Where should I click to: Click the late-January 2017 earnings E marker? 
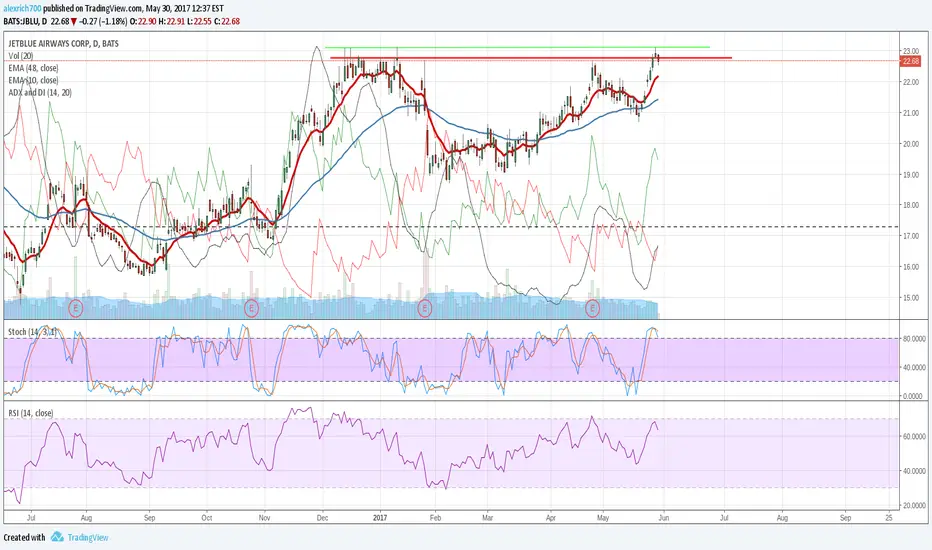point(424,308)
